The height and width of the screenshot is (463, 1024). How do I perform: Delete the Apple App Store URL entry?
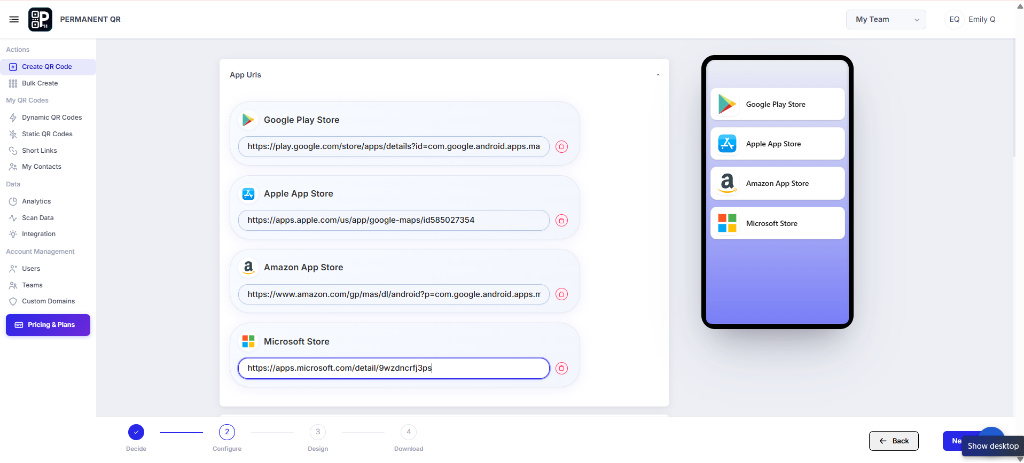coord(562,221)
